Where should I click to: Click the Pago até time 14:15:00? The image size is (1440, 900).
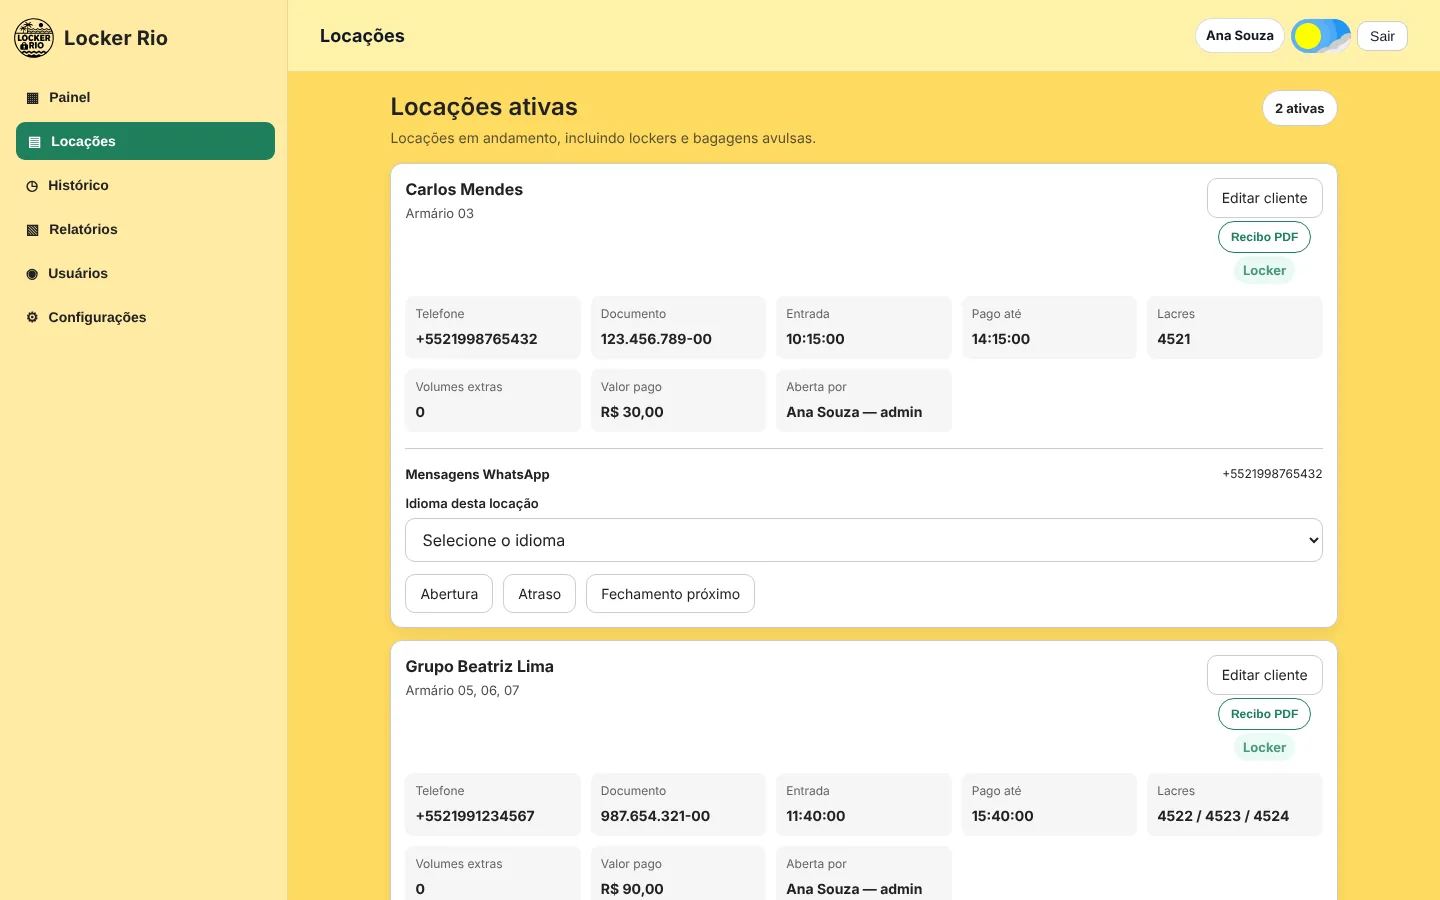1001,339
